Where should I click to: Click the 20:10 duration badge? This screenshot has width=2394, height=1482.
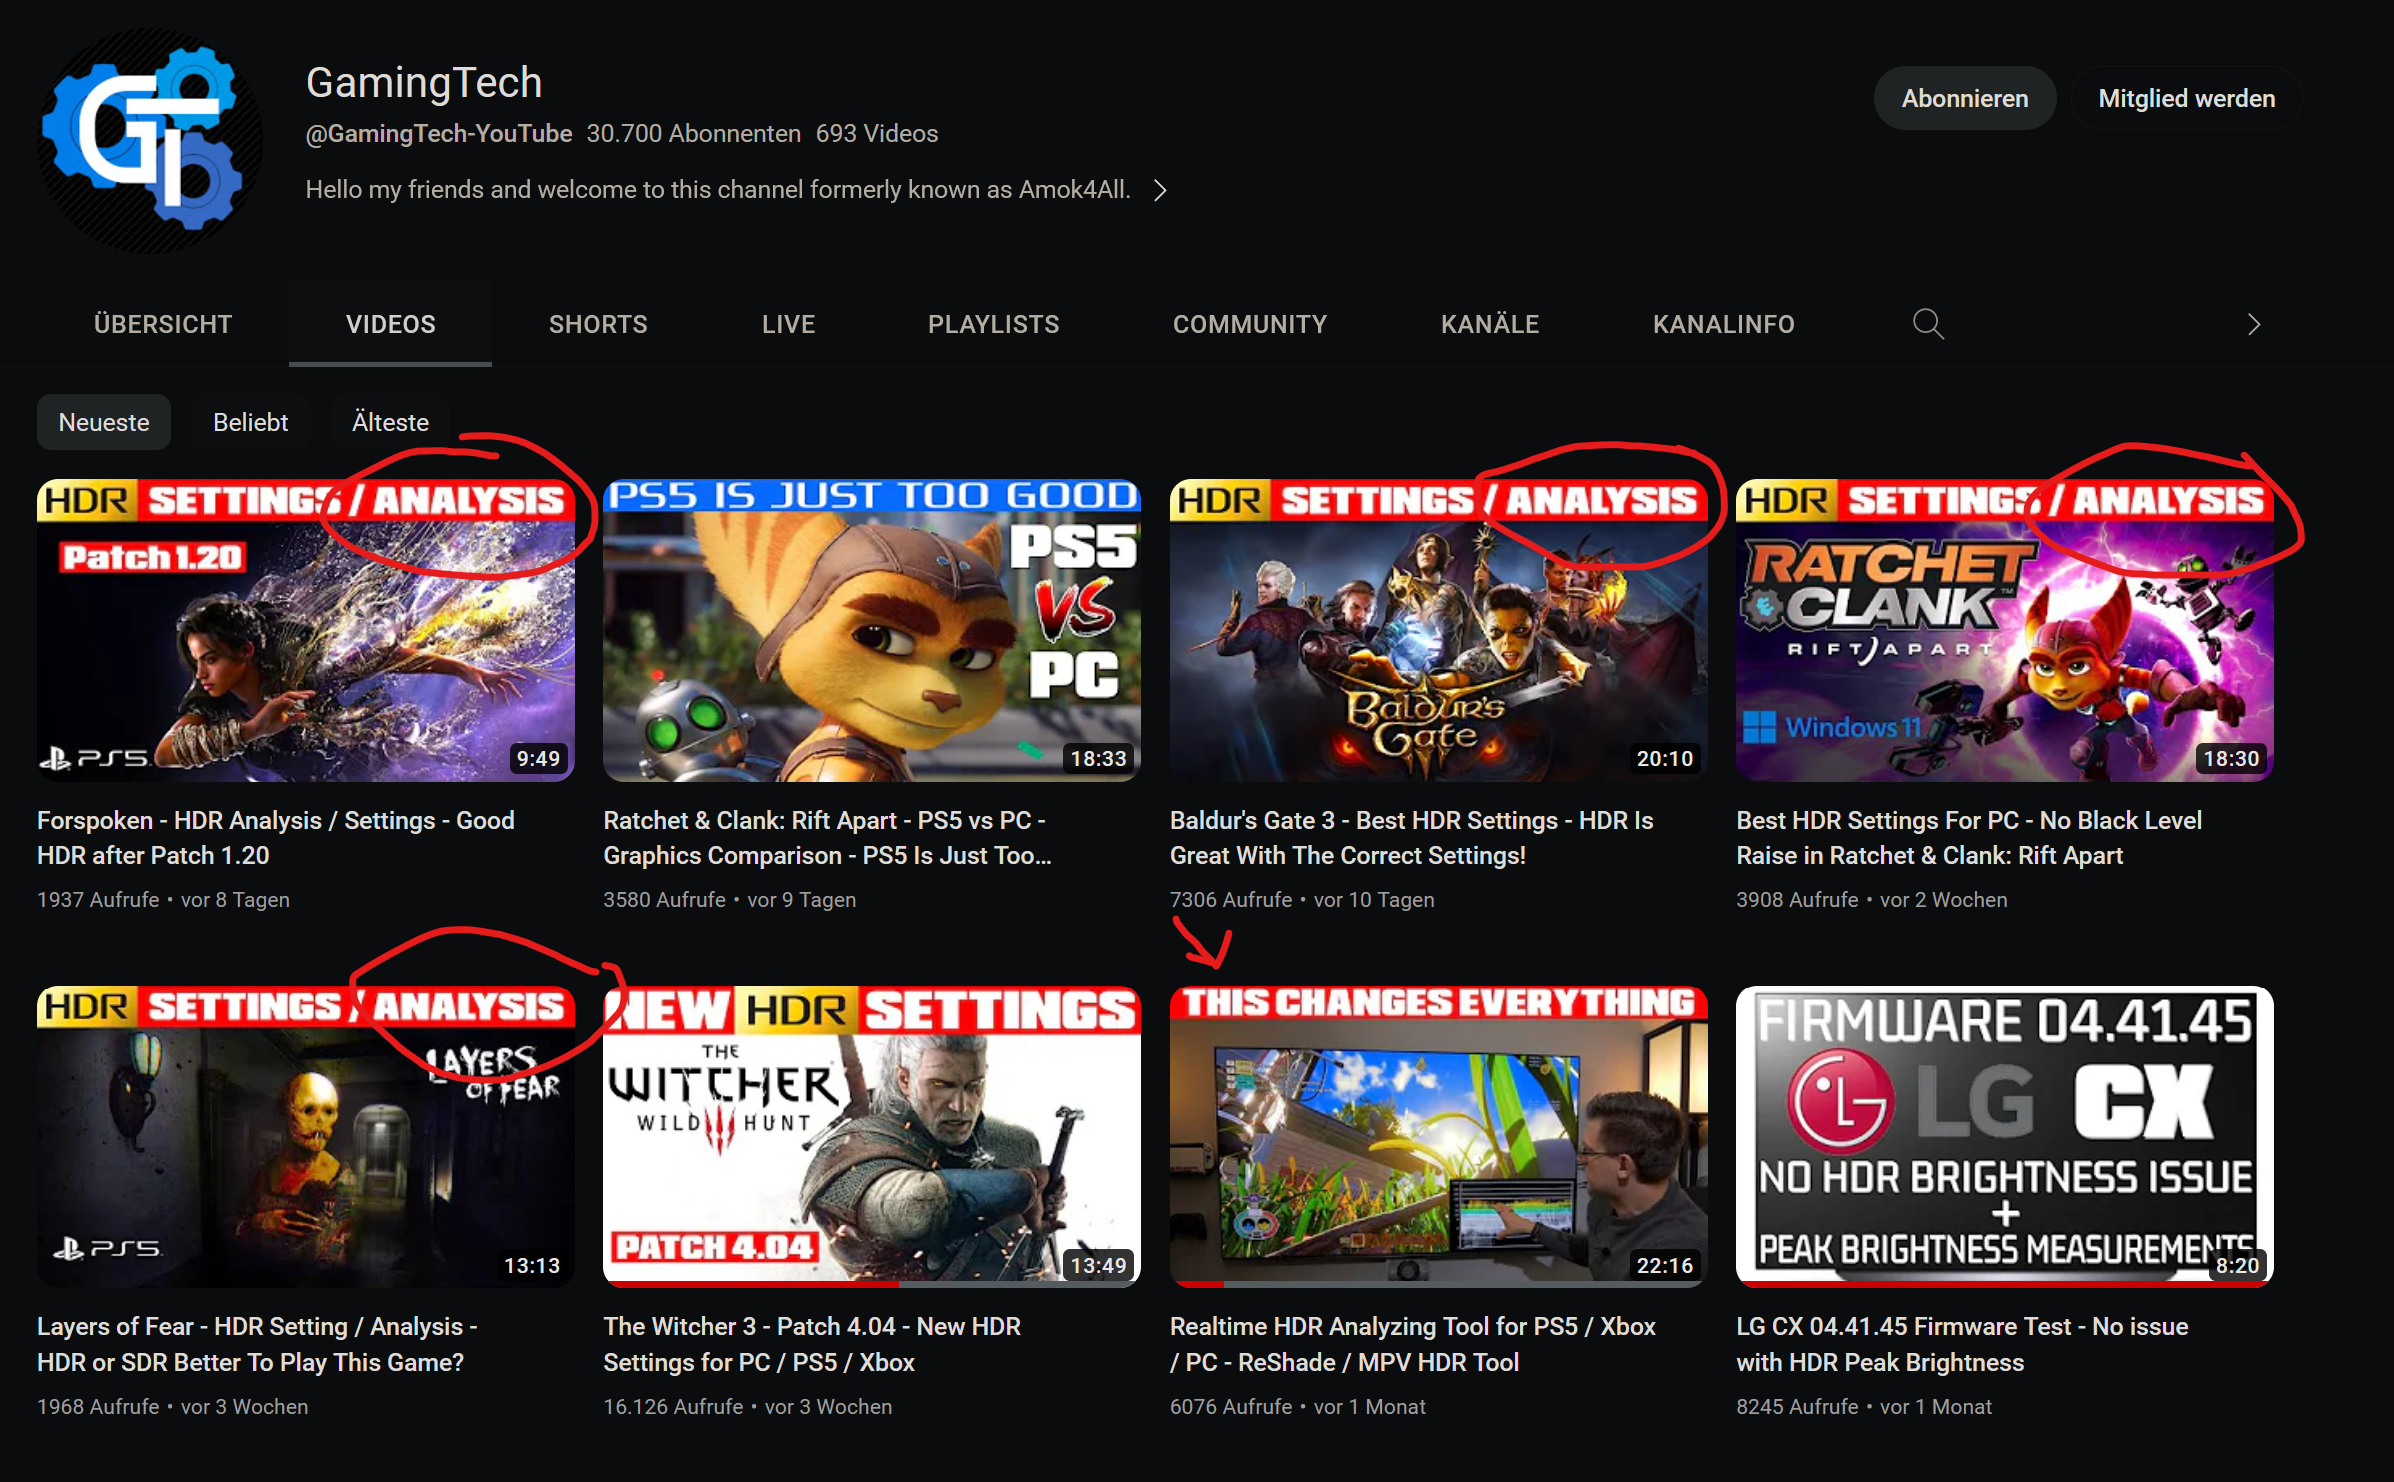pyautogui.click(x=1665, y=758)
